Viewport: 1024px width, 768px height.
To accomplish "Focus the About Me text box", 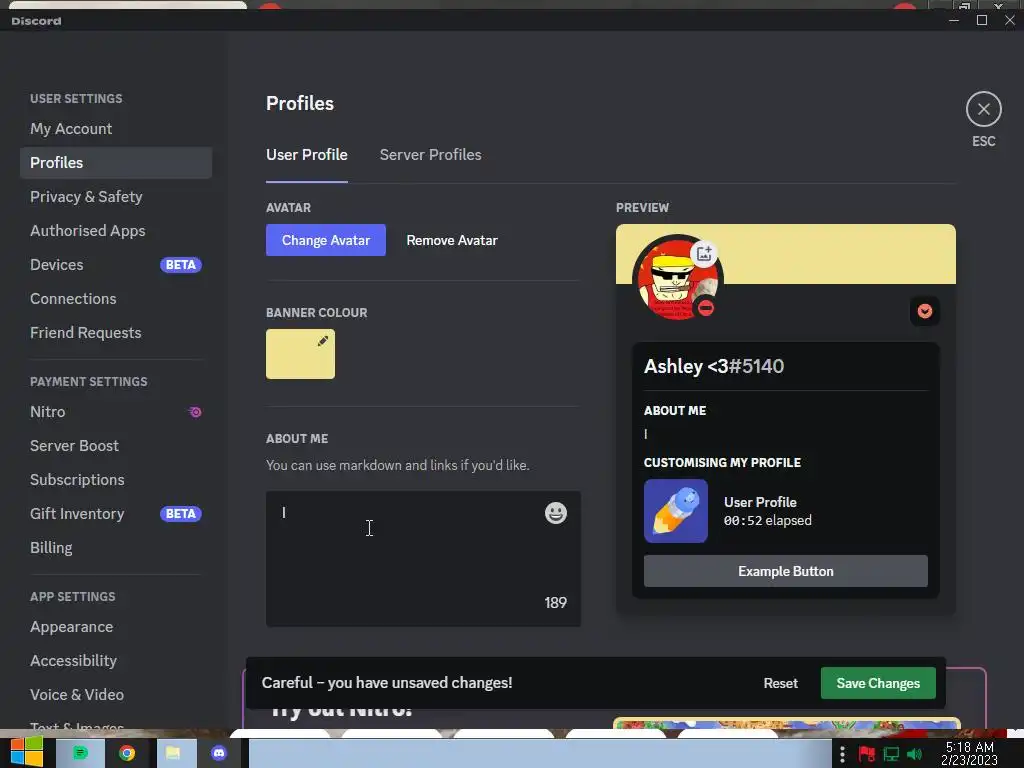I will click(x=423, y=559).
